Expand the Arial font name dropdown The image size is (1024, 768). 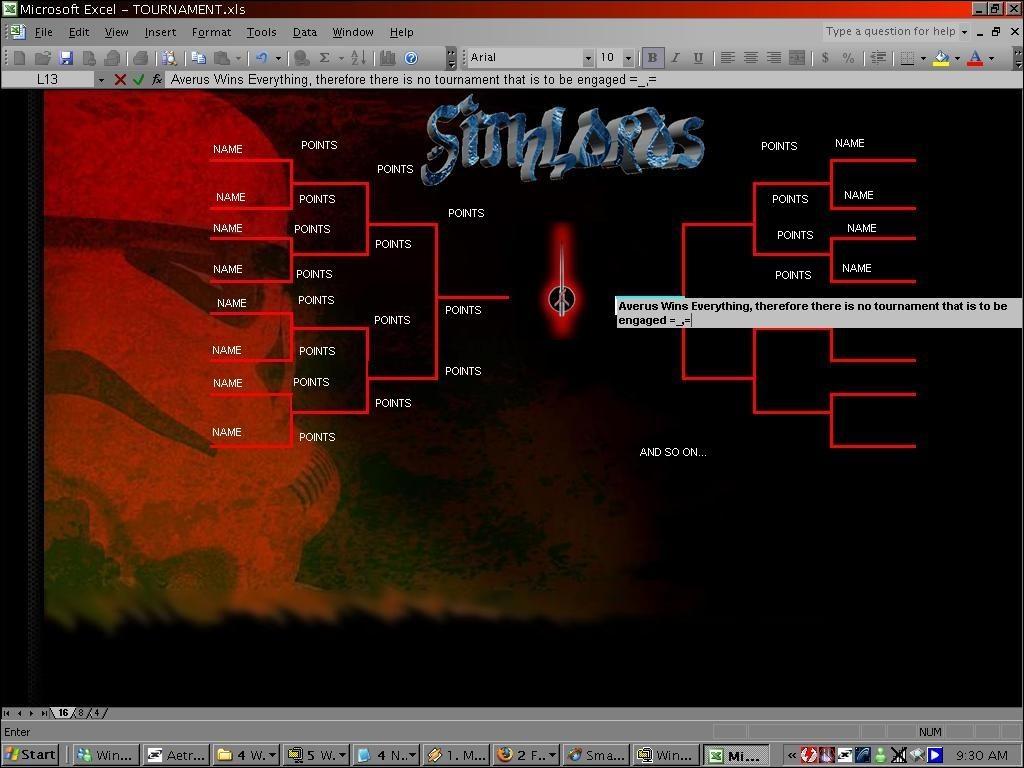click(x=588, y=58)
